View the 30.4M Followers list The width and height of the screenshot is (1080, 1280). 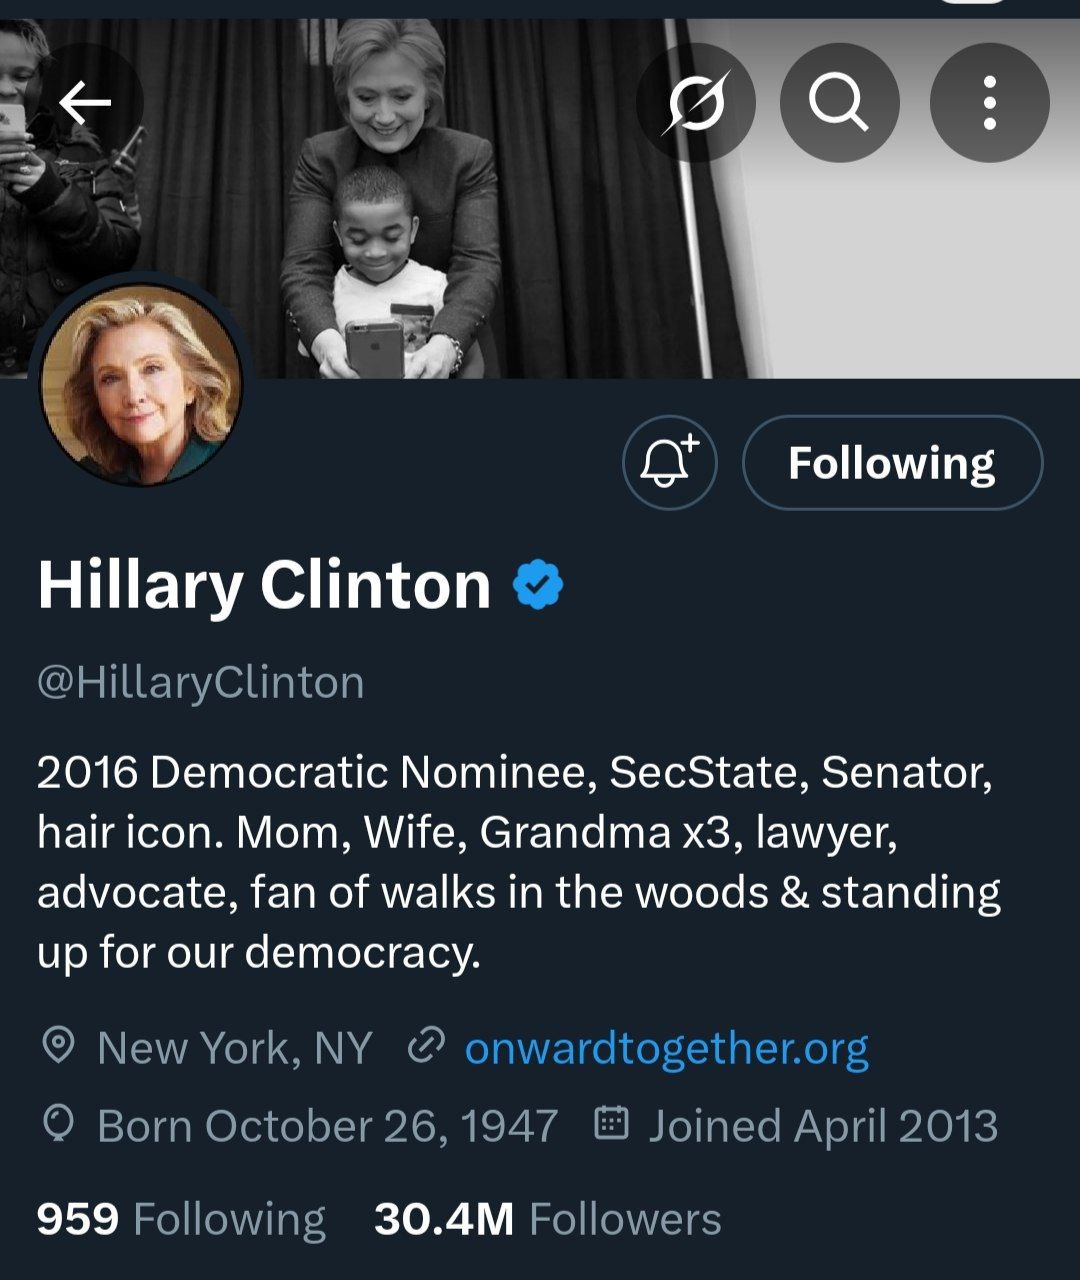pos(547,1220)
